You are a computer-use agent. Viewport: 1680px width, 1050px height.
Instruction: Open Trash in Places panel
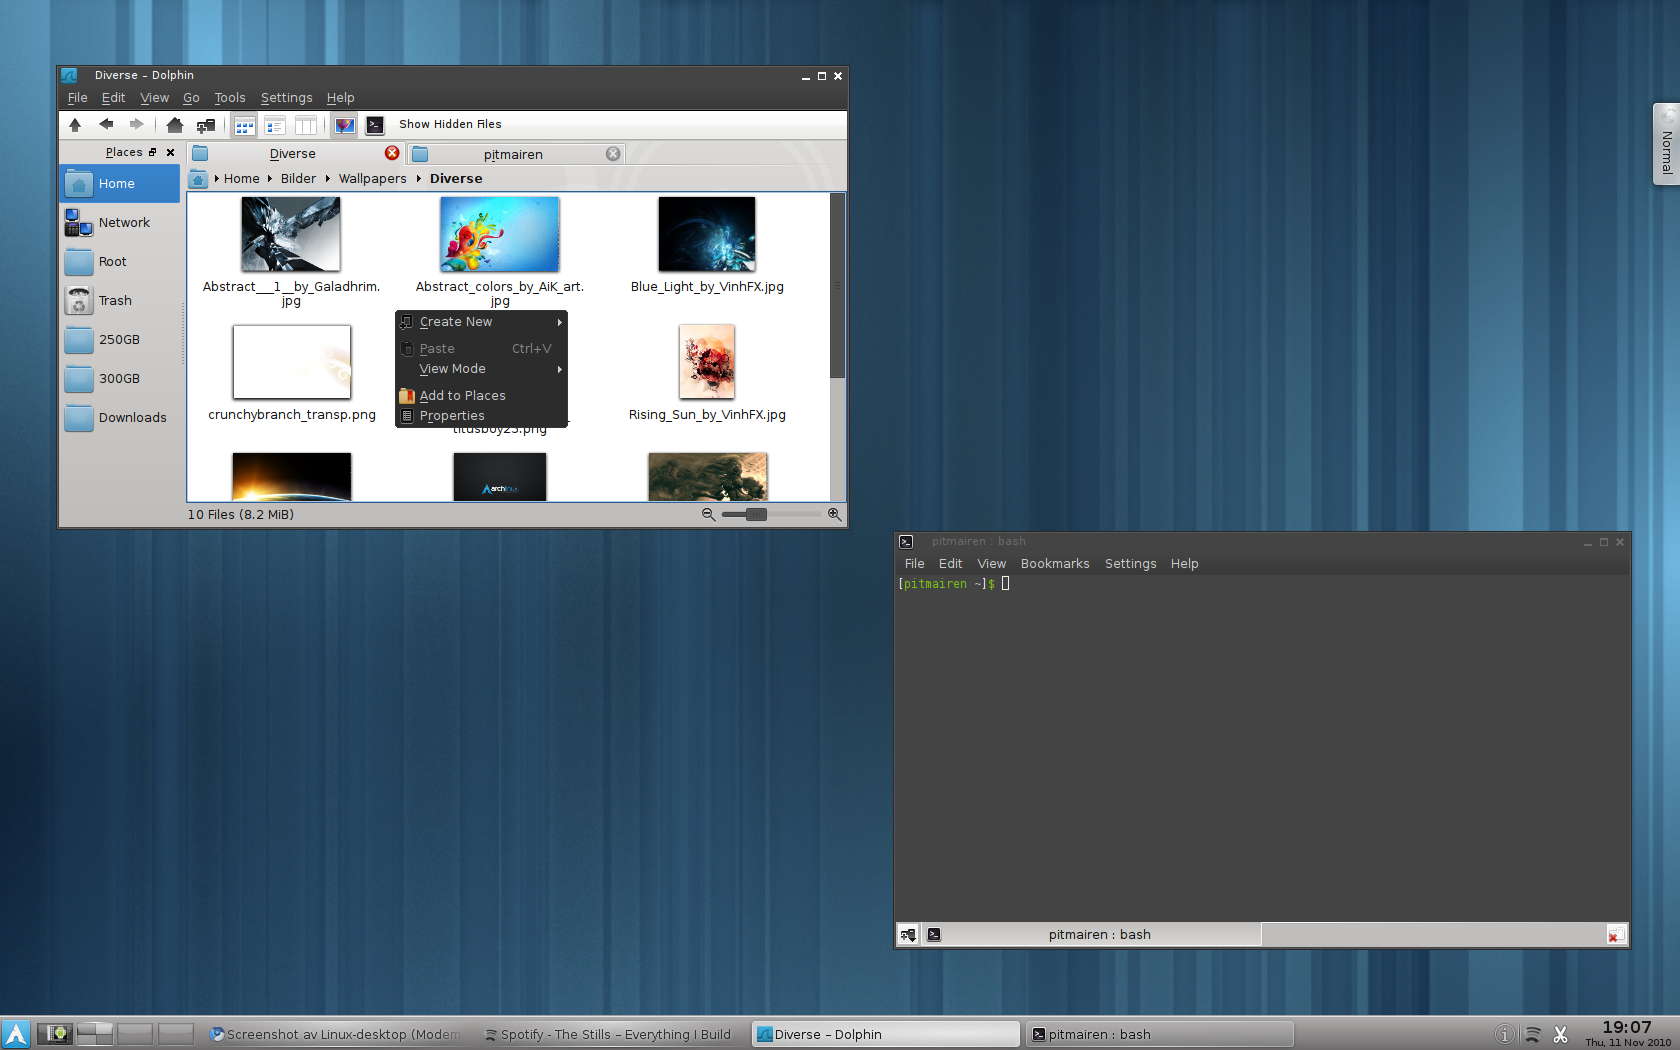(119, 301)
